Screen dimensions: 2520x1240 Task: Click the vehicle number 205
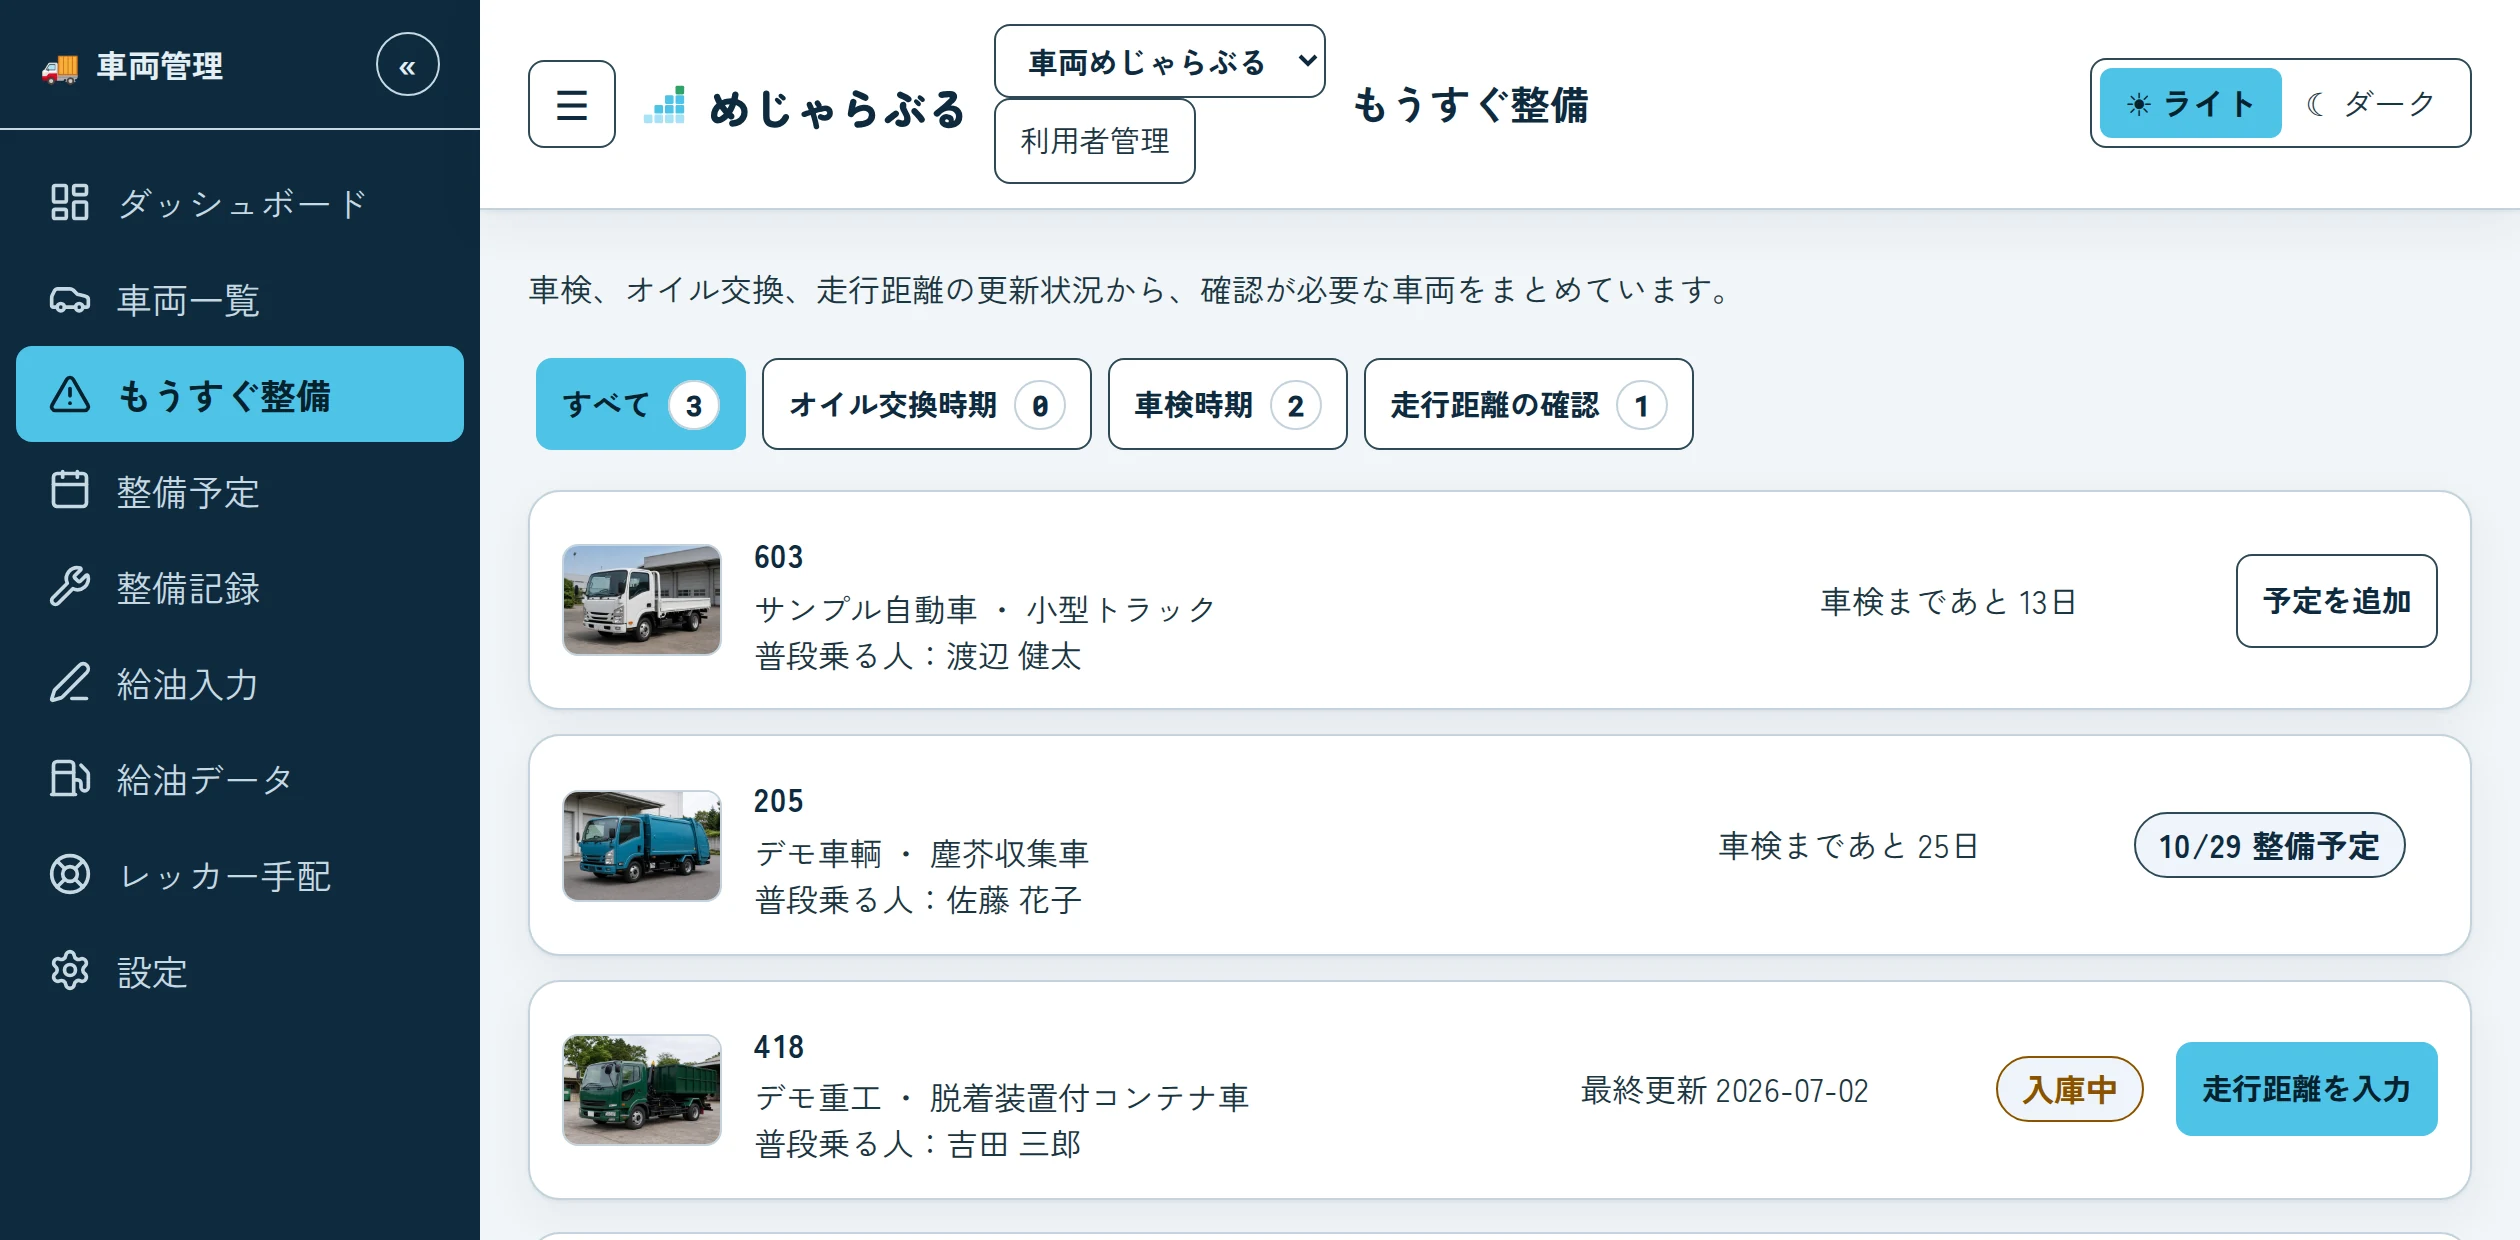click(778, 801)
